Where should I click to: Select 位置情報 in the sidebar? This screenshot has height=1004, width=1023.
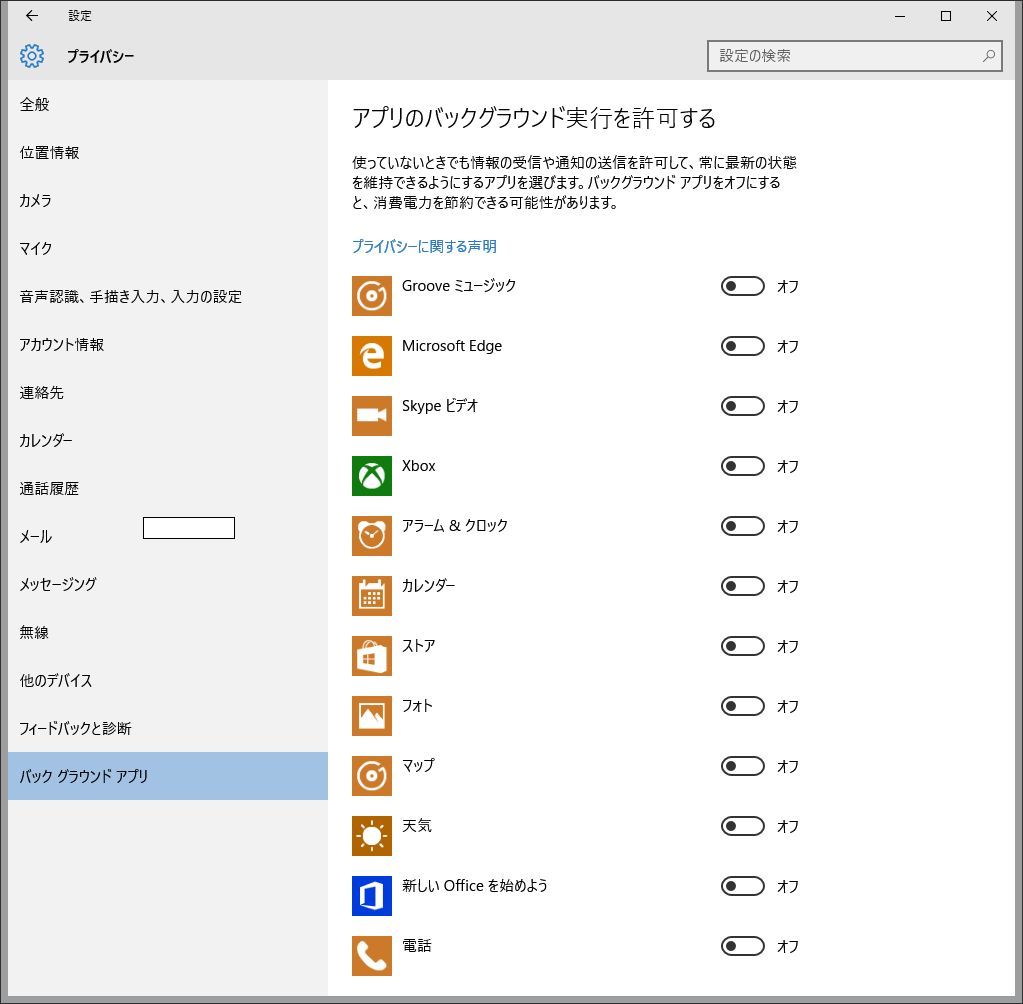[168, 153]
